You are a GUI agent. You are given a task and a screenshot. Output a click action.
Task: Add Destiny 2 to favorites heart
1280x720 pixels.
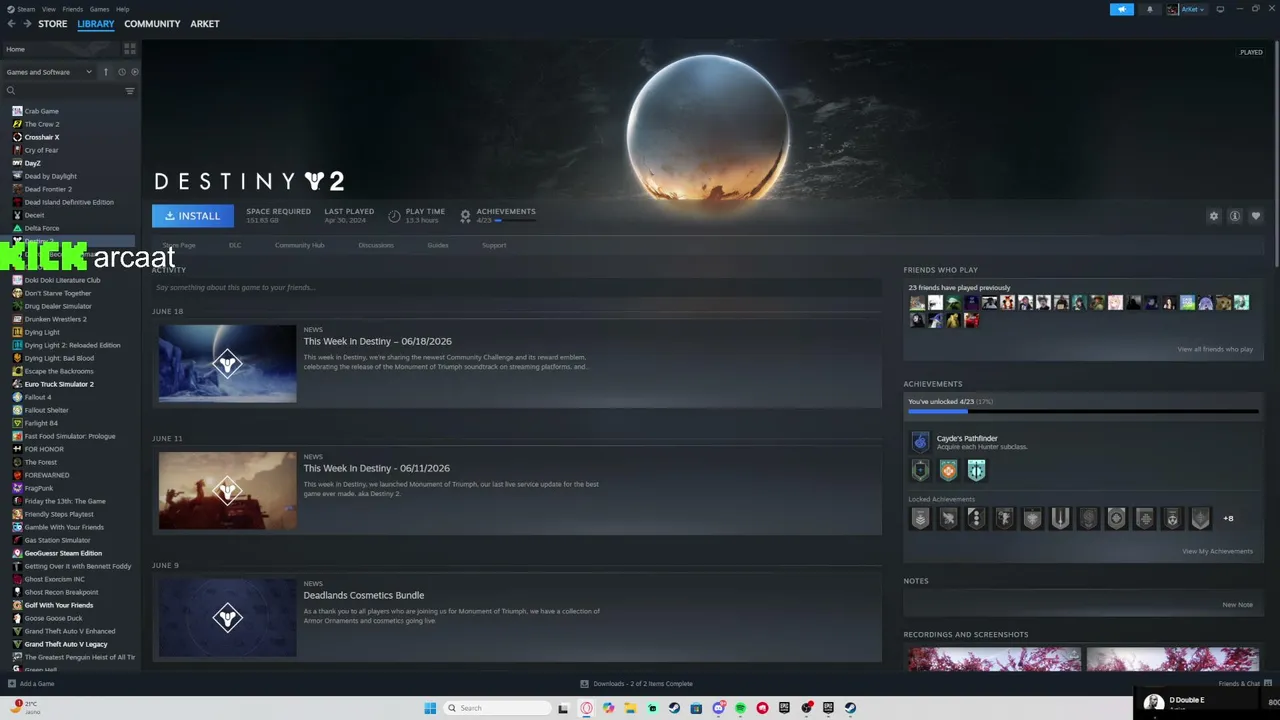point(1256,216)
